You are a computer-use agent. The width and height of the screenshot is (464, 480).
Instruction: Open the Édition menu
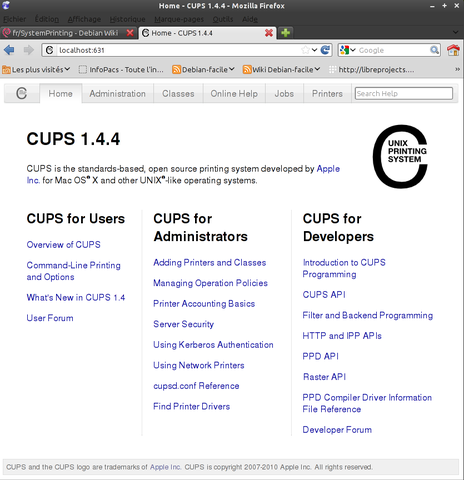47,19
